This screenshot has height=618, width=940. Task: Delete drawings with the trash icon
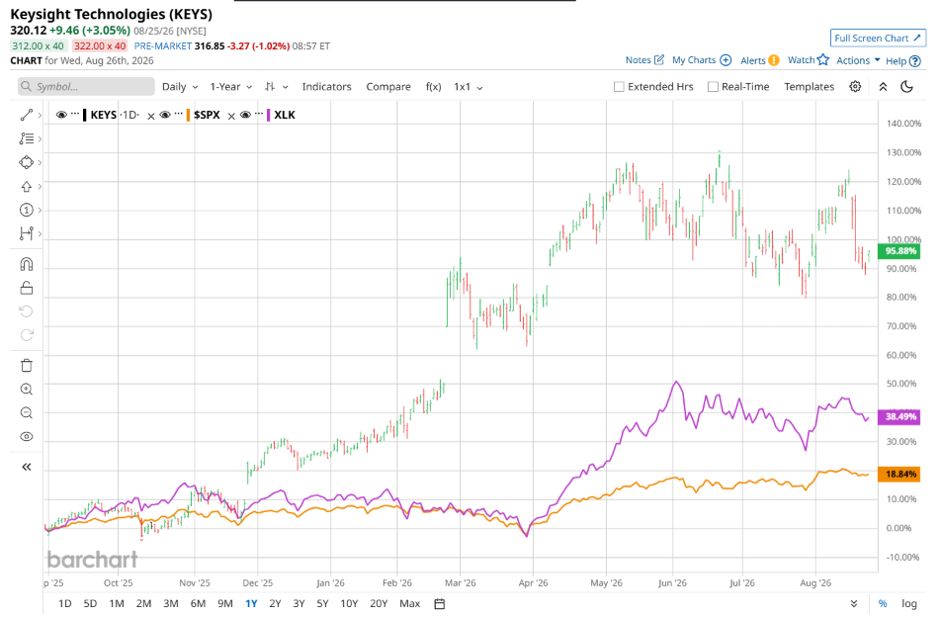[26, 366]
